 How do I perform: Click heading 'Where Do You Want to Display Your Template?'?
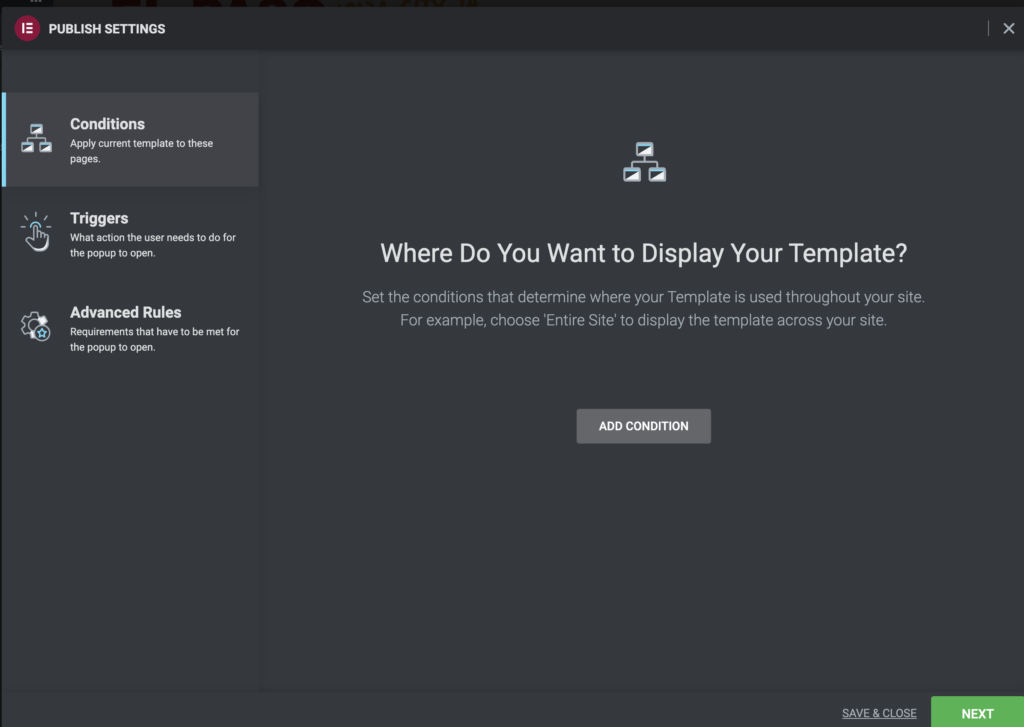click(643, 253)
